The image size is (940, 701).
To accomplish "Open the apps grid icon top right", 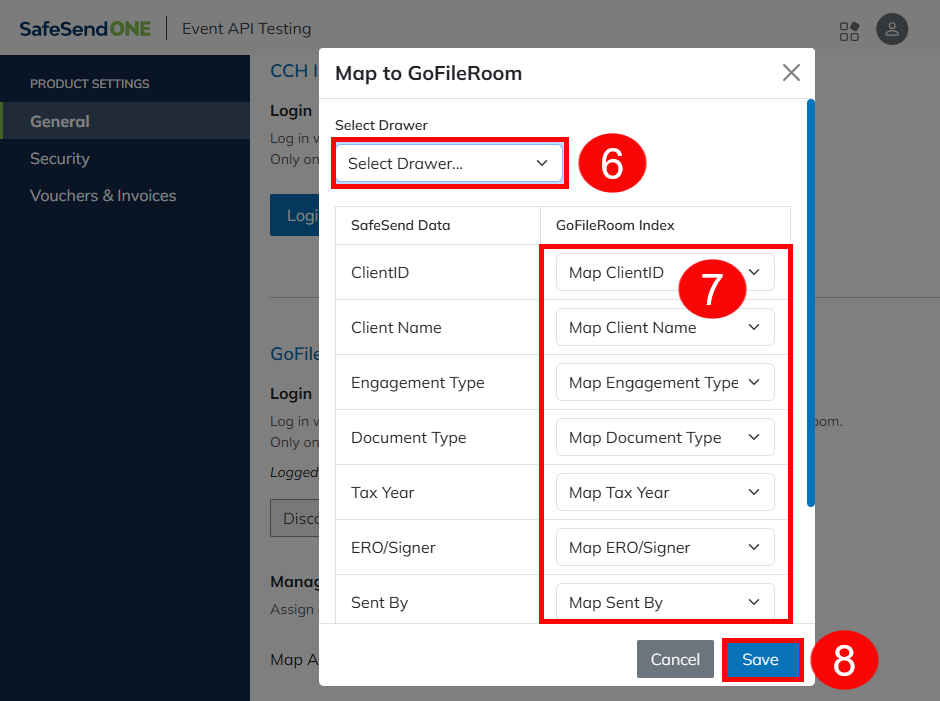I will click(x=849, y=31).
